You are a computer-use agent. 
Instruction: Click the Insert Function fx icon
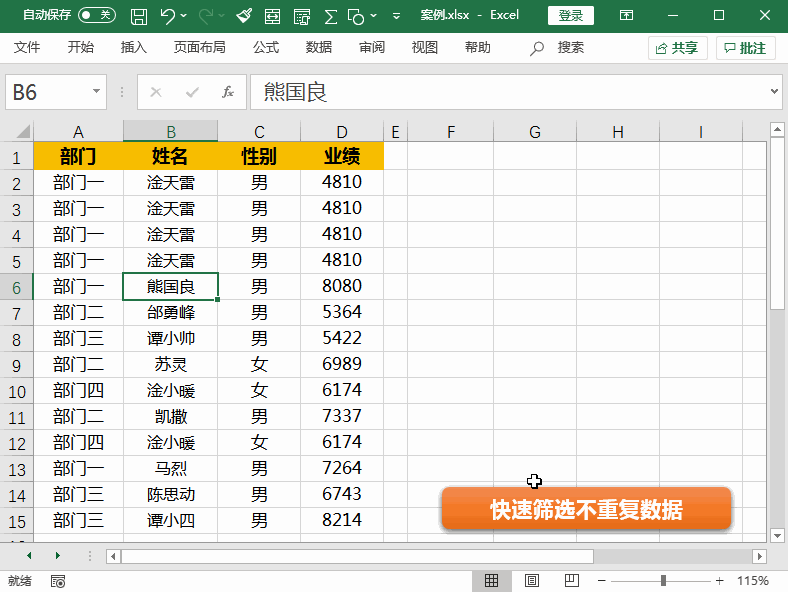tap(228, 92)
